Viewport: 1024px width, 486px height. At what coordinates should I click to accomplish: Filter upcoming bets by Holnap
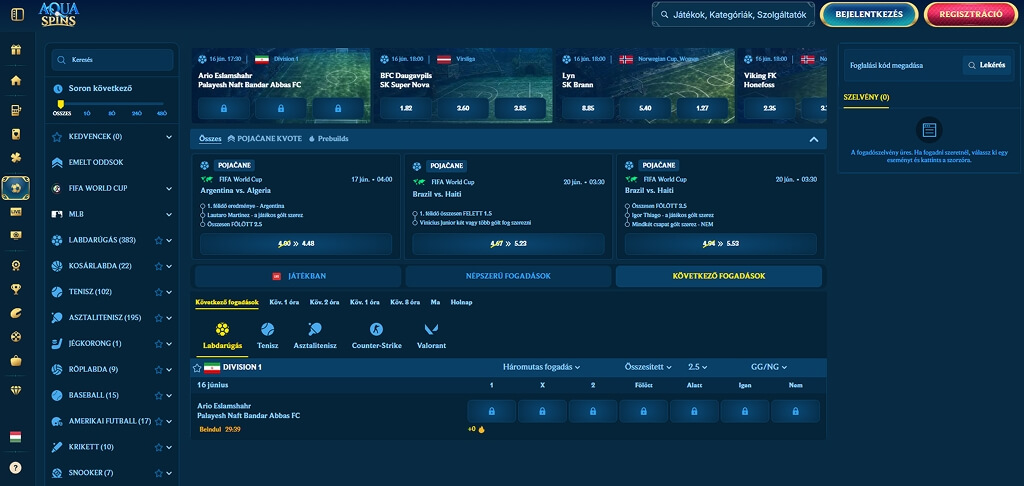tap(461, 302)
